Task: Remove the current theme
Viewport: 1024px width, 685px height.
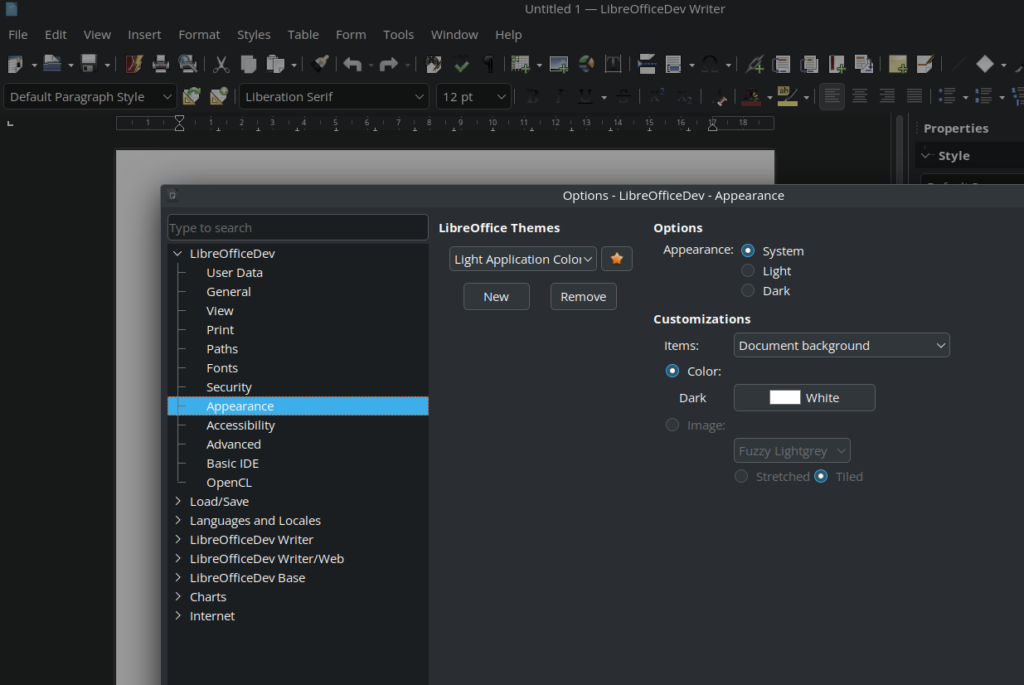Action: tap(583, 296)
